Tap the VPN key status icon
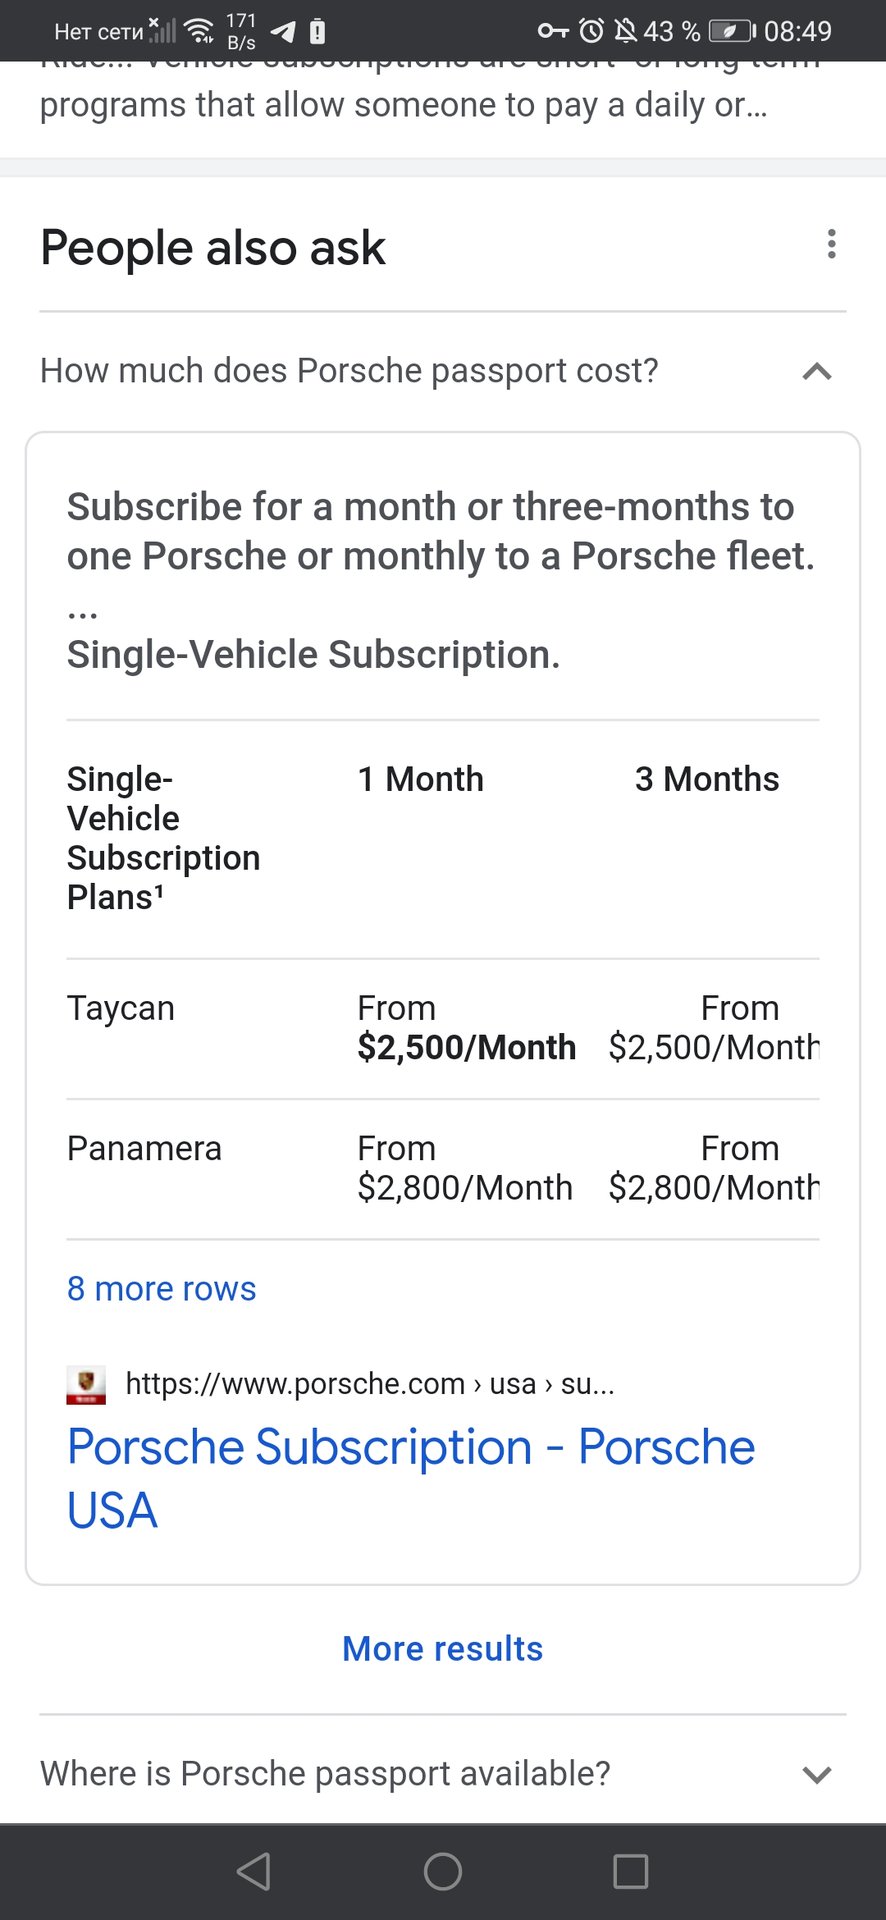The height and width of the screenshot is (1920, 886). [x=553, y=31]
